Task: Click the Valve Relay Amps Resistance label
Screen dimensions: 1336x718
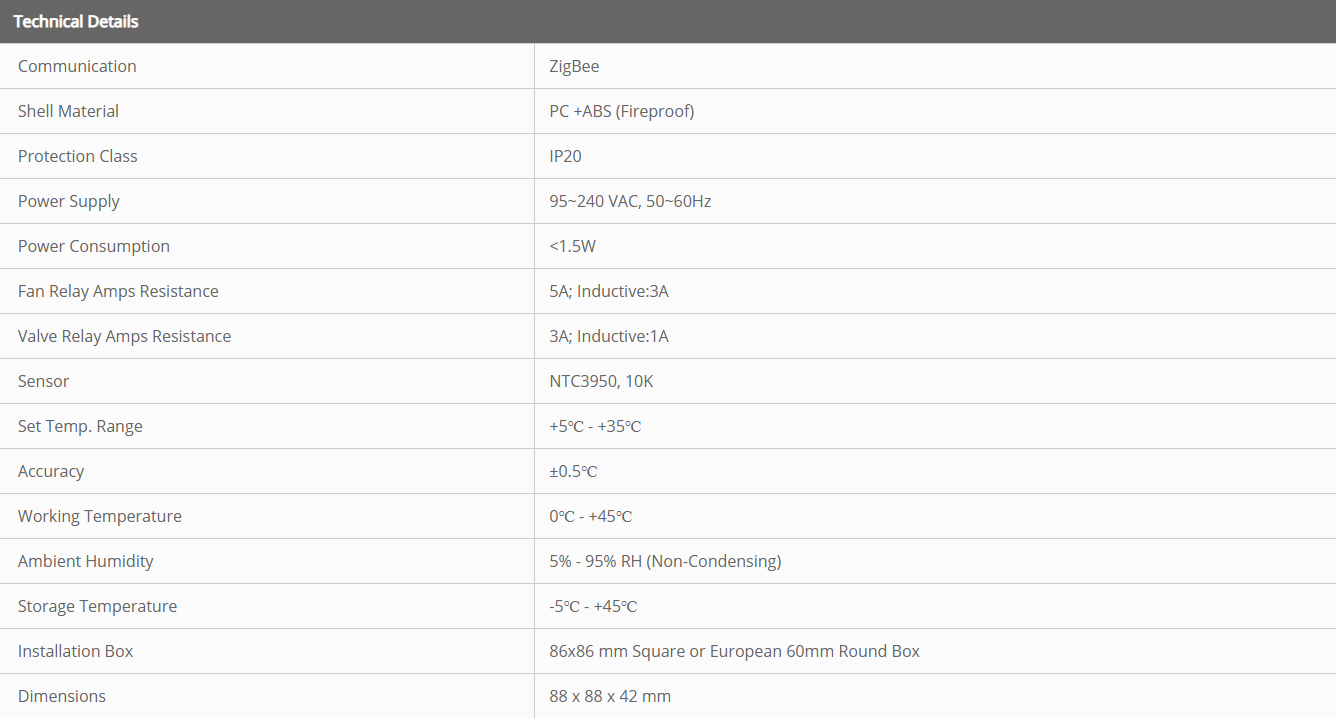Action: [124, 336]
